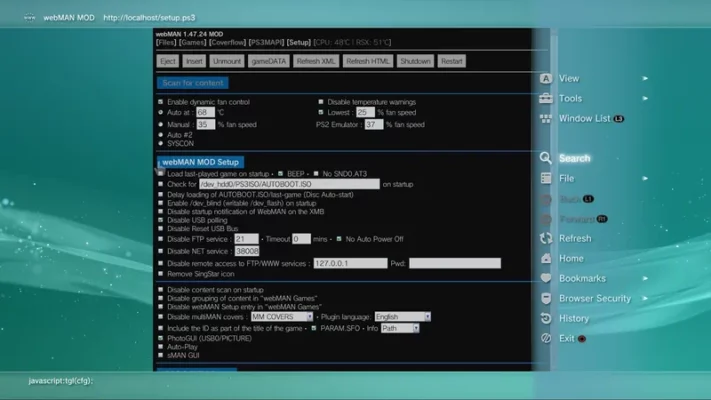
Task: Toggle Disable temperature warnings checkbox
Action: 321,102
